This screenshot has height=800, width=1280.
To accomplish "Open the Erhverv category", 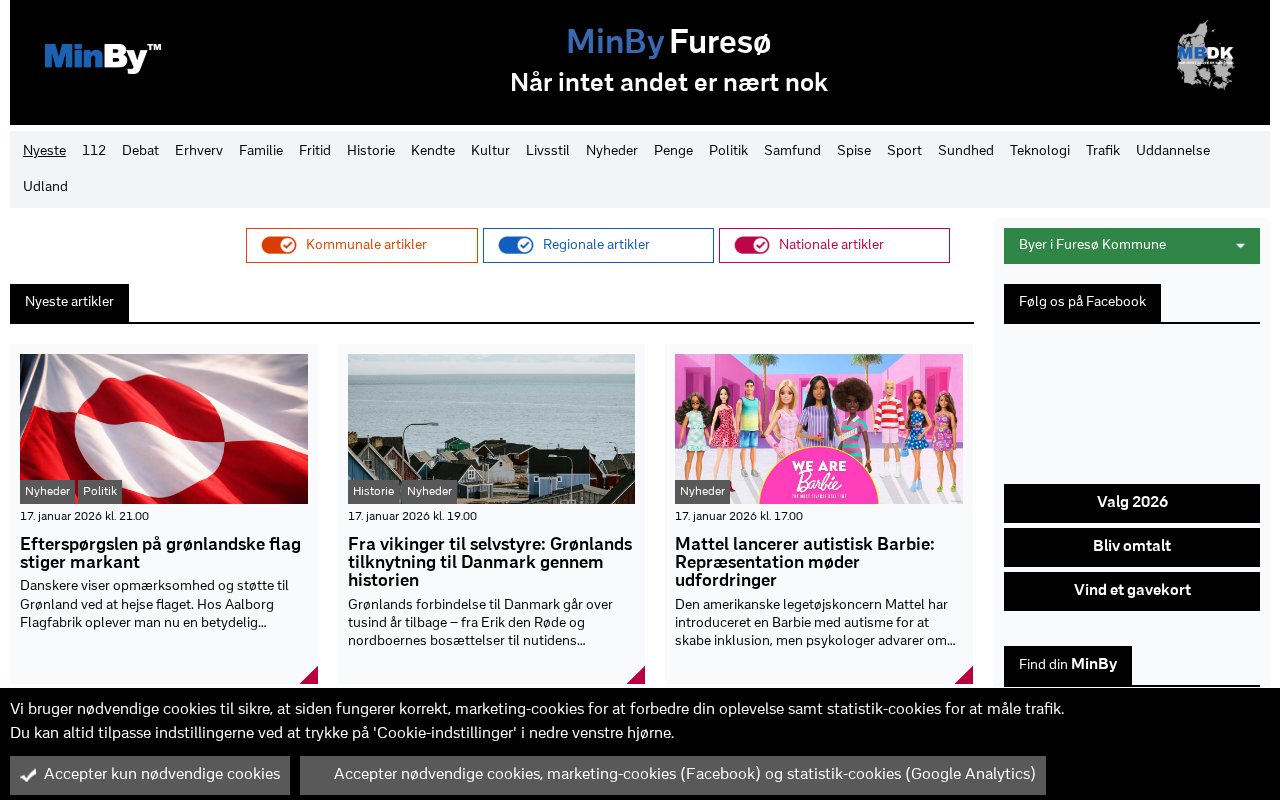I will [199, 151].
